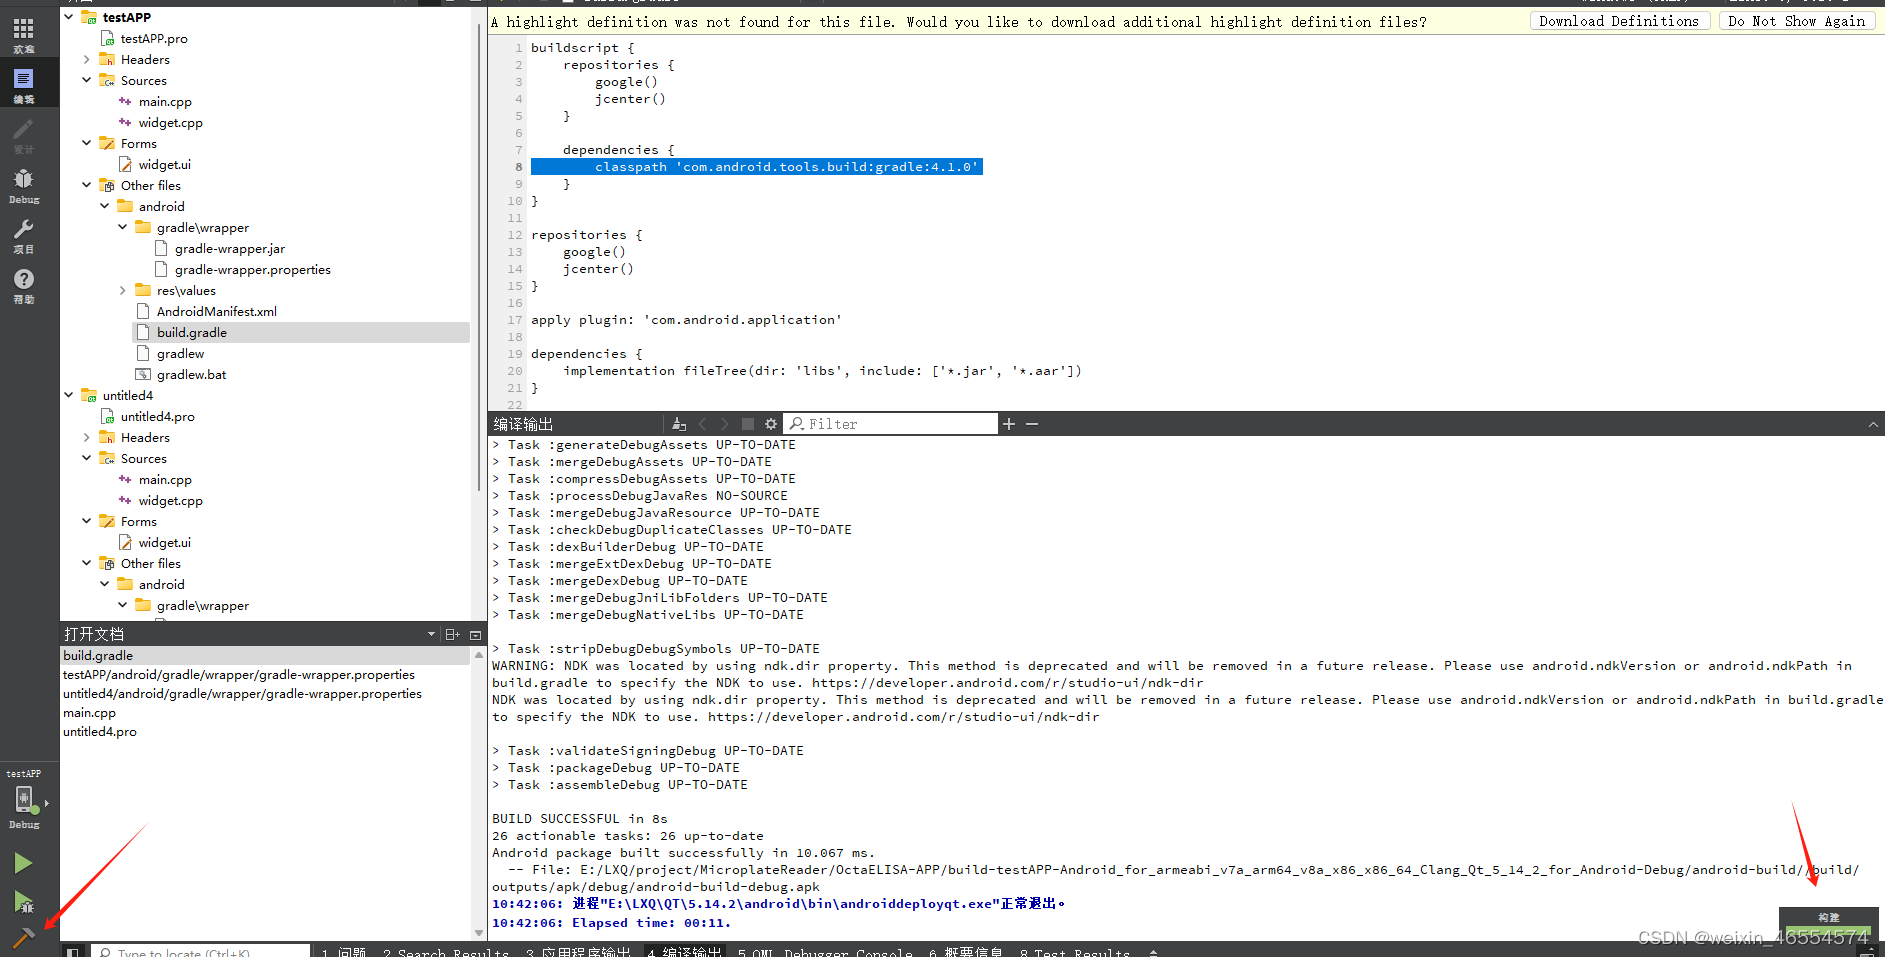Go to previous item in compile output
Image resolution: width=1885 pixels, height=957 pixels.
click(702, 424)
